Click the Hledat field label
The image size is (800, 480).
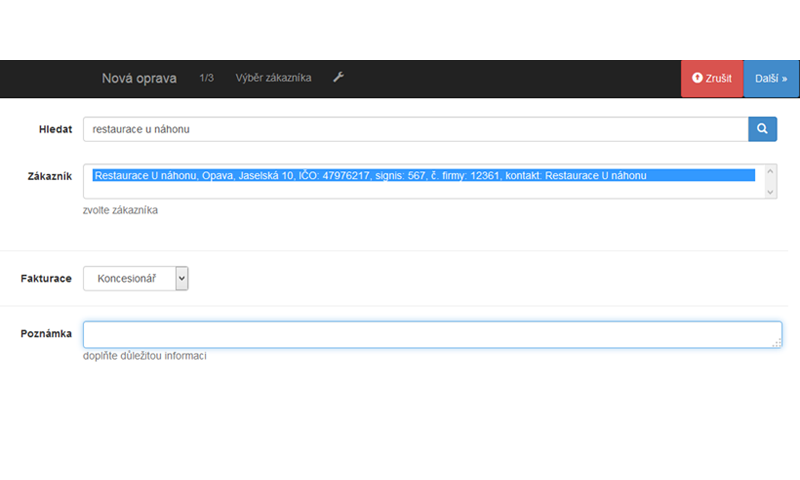point(54,129)
